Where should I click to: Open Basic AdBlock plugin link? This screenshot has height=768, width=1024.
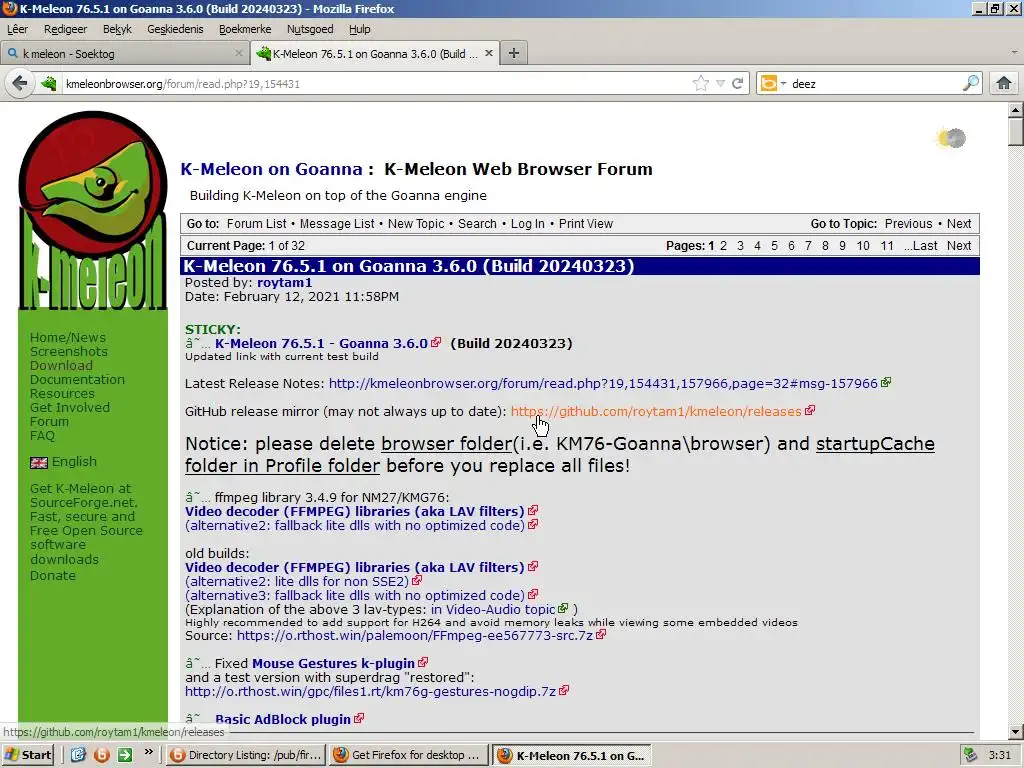[283, 719]
